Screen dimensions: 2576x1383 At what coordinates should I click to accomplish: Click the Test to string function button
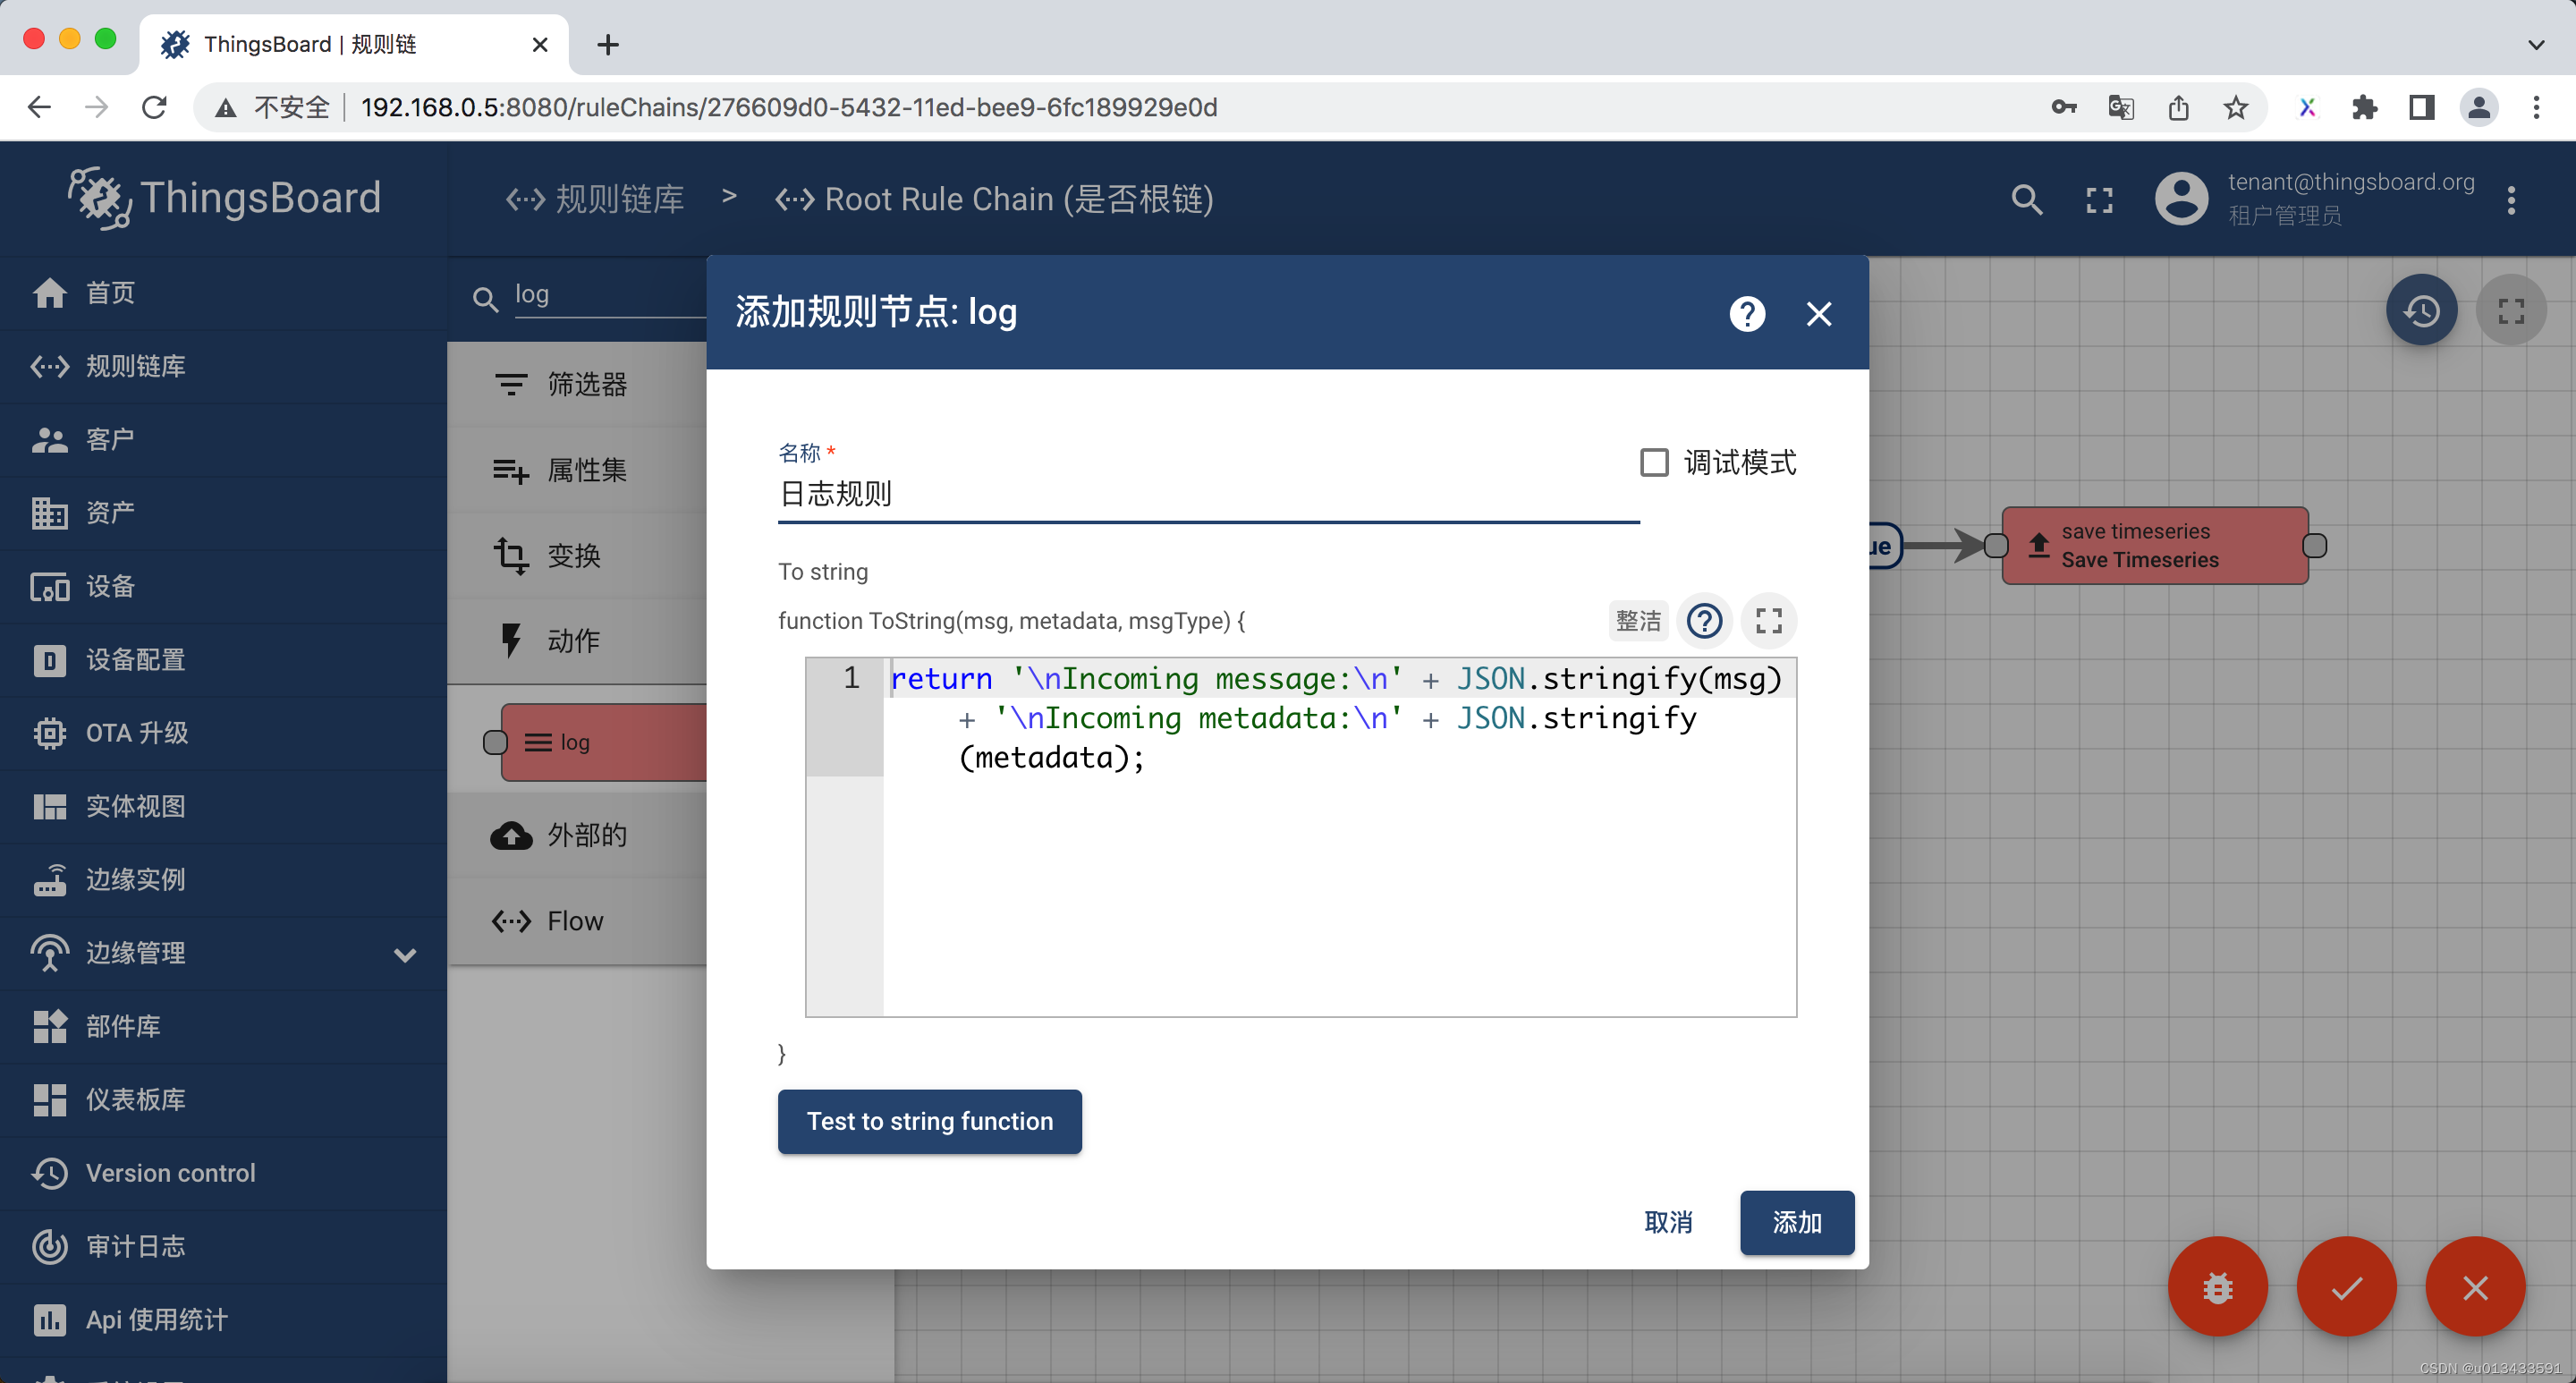click(929, 1121)
